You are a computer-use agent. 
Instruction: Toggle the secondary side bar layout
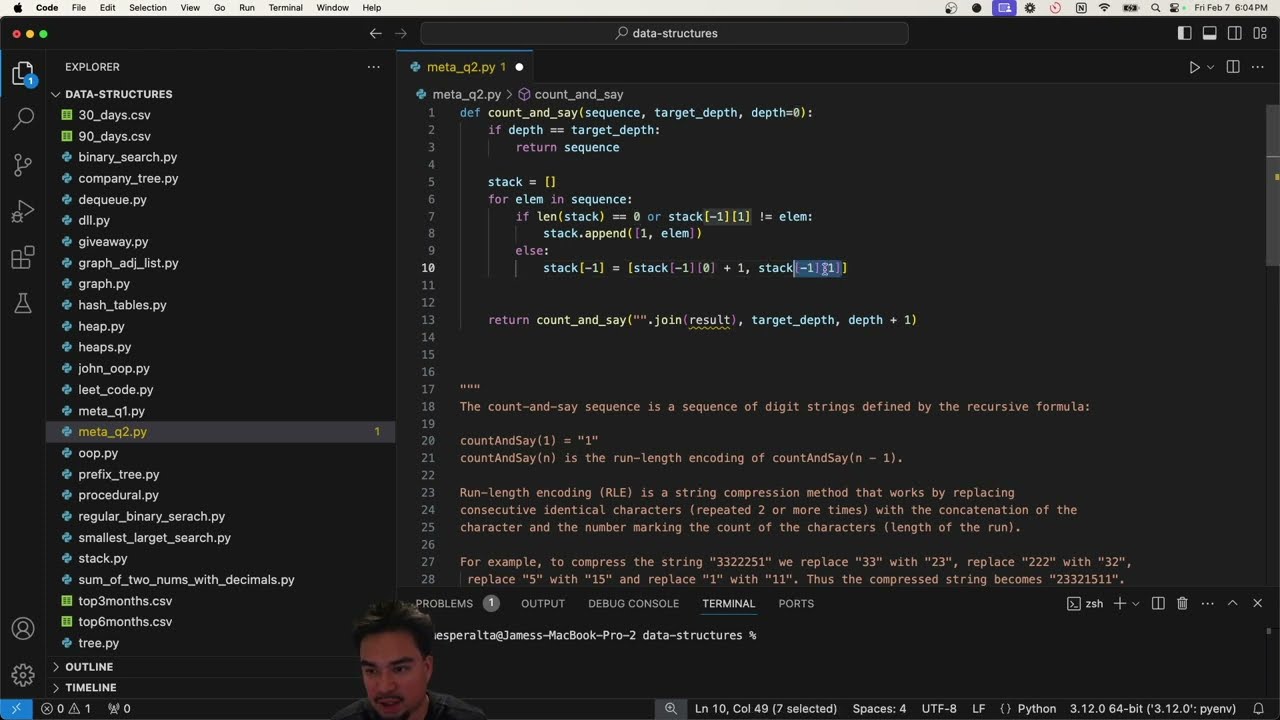click(x=1233, y=33)
